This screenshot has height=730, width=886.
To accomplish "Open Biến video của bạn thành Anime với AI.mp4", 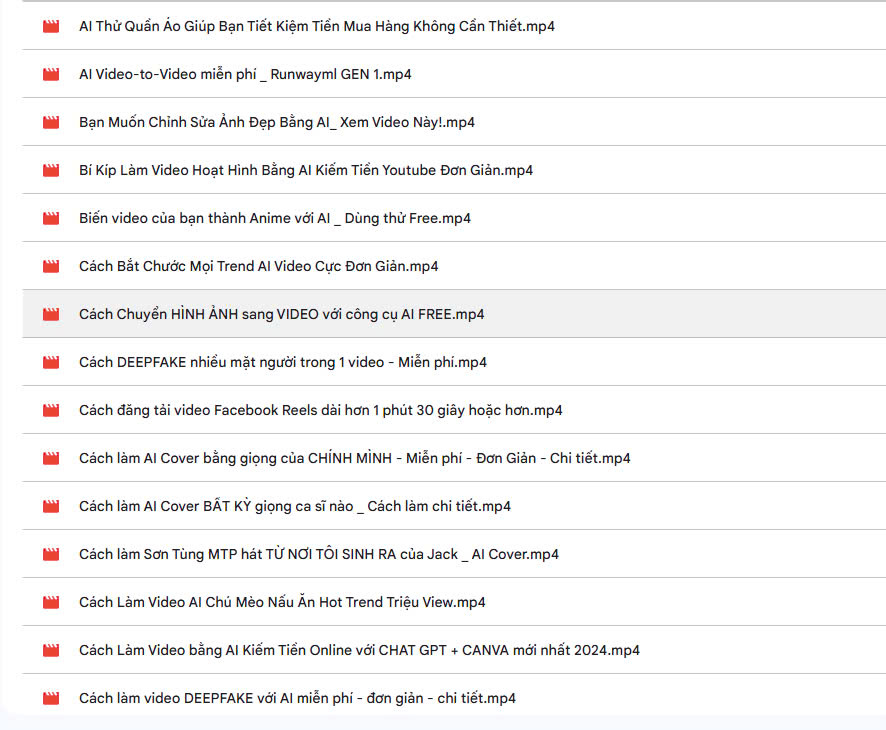I will coord(275,218).
